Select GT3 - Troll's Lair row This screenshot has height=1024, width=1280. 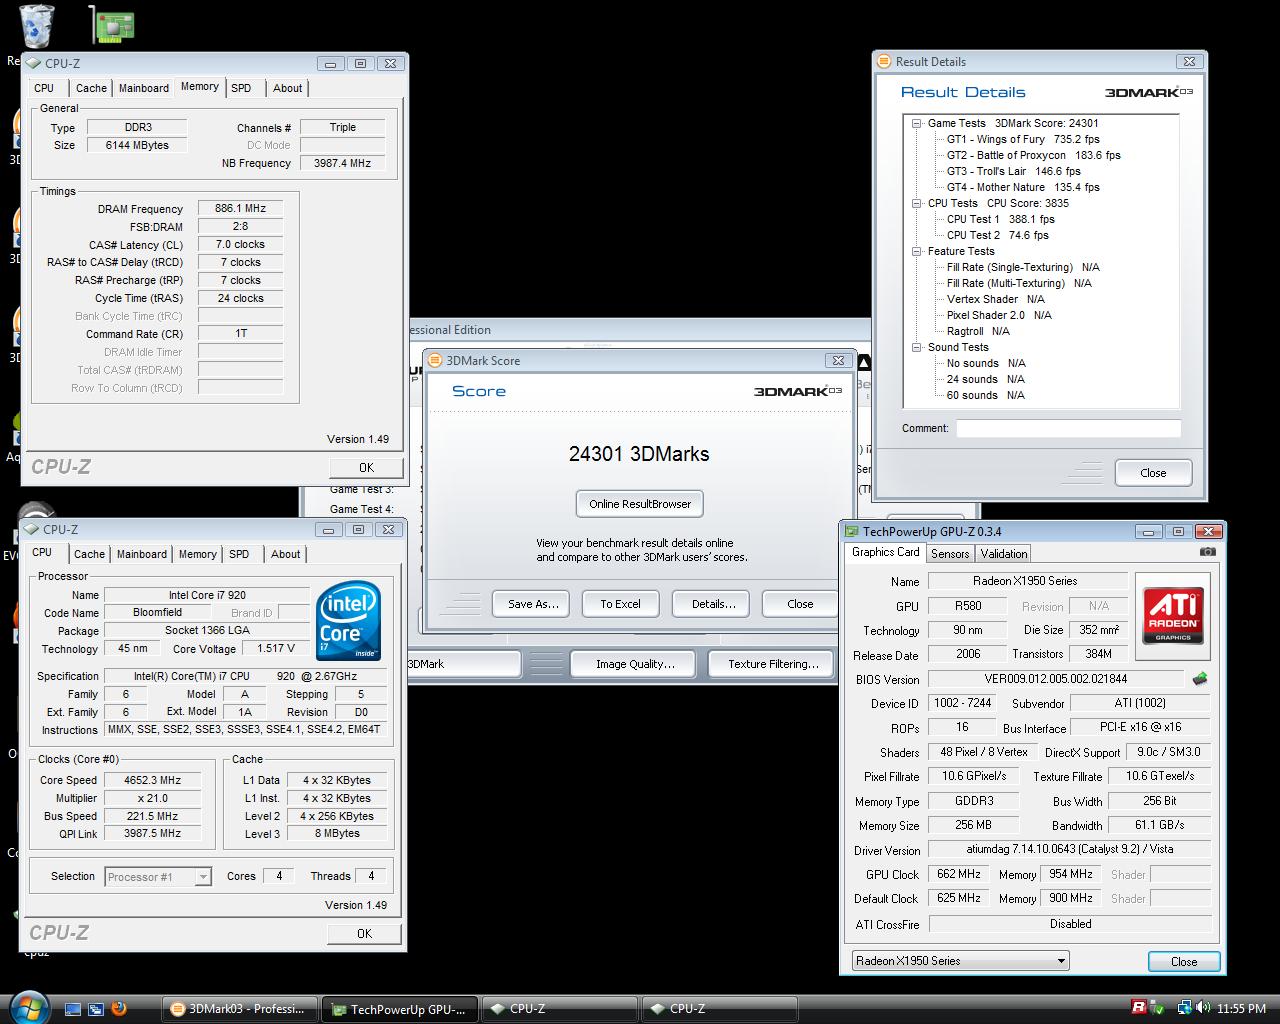click(x=1013, y=171)
